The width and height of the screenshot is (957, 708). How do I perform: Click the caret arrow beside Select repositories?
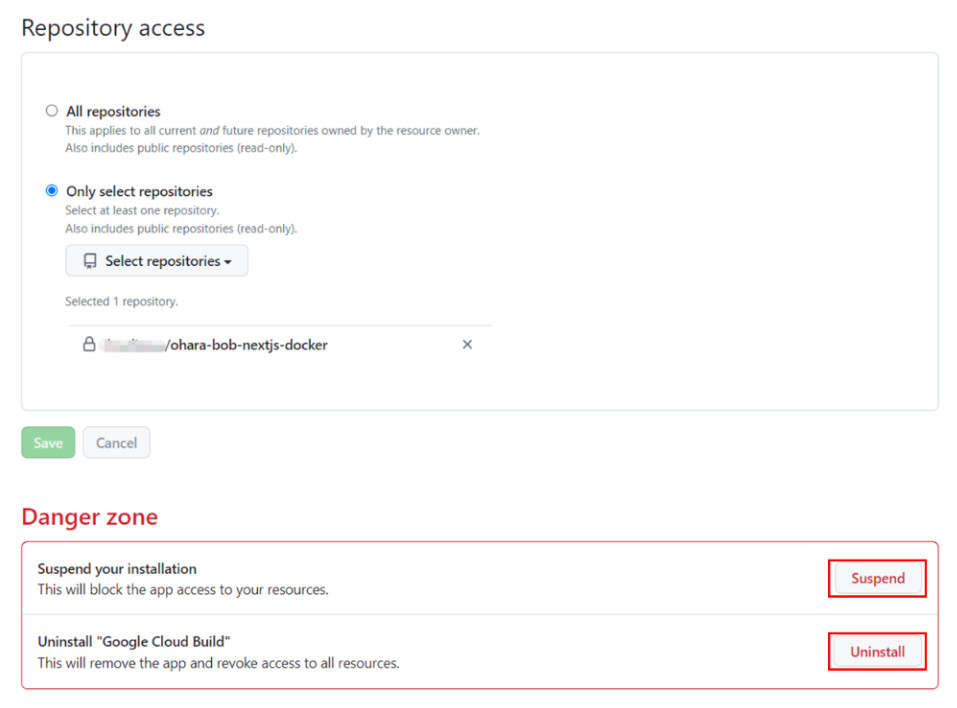228,262
